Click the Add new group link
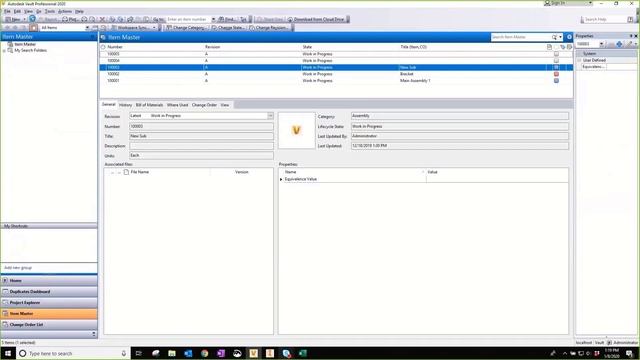This screenshot has height=360, width=640. tap(18, 268)
